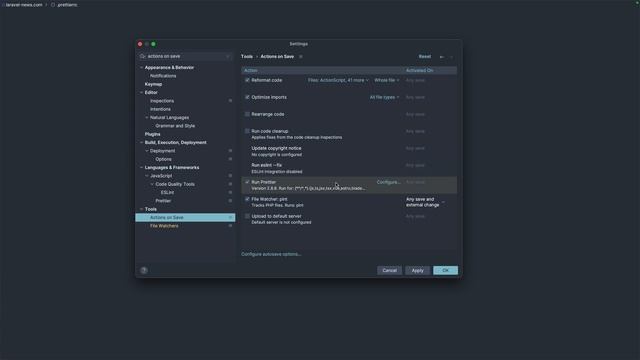Open Configure autosave options link
The width and height of the screenshot is (640, 360).
click(x=271, y=254)
